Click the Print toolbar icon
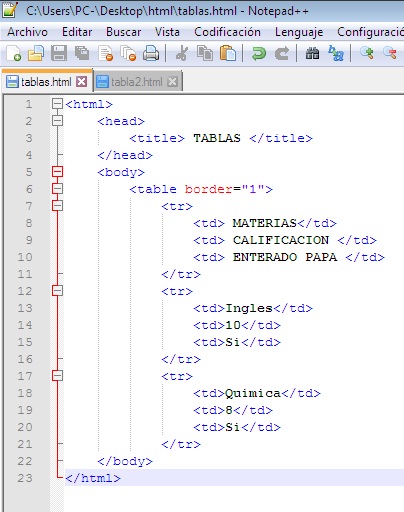The height and width of the screenshot is (512, 404). [x=151, y=53]
